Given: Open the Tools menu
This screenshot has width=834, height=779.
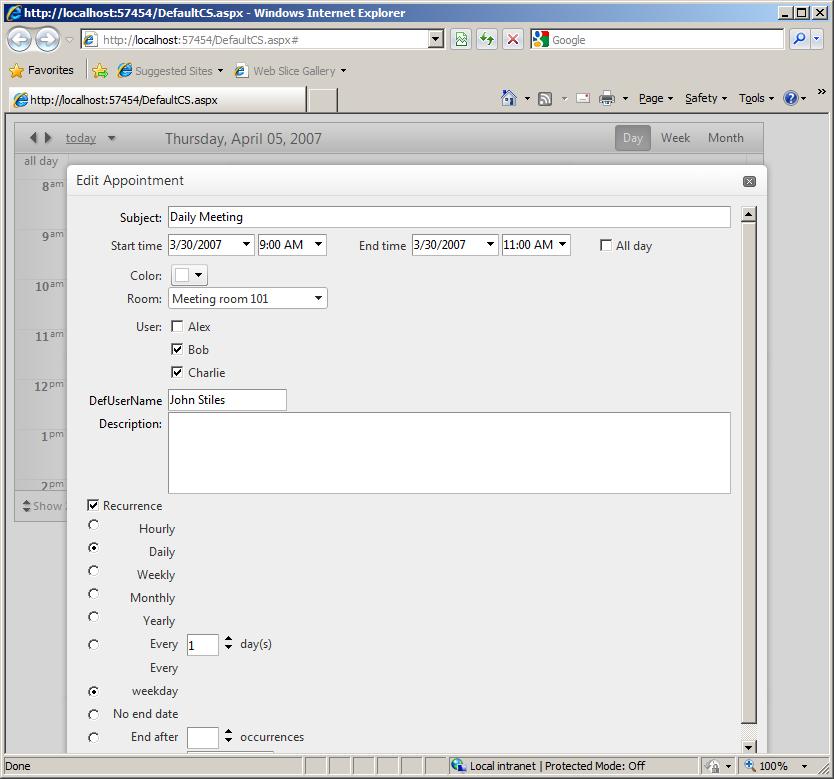Looking at the screenshot, I should pos(756,98).
